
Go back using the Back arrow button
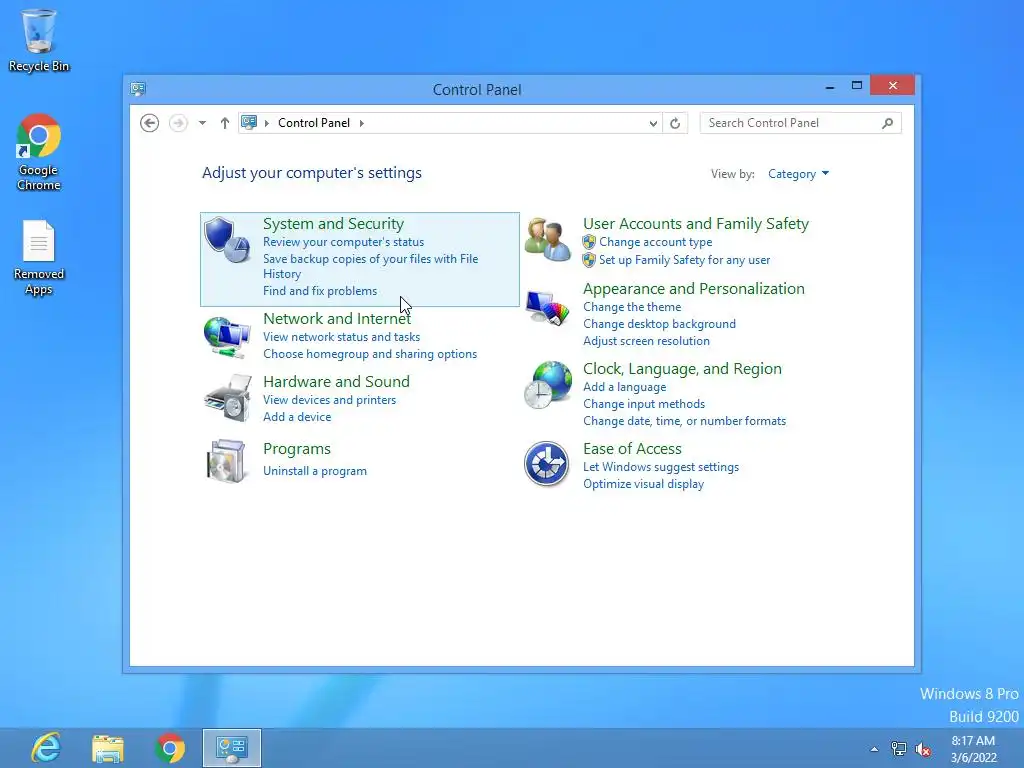tap(150, 123)
